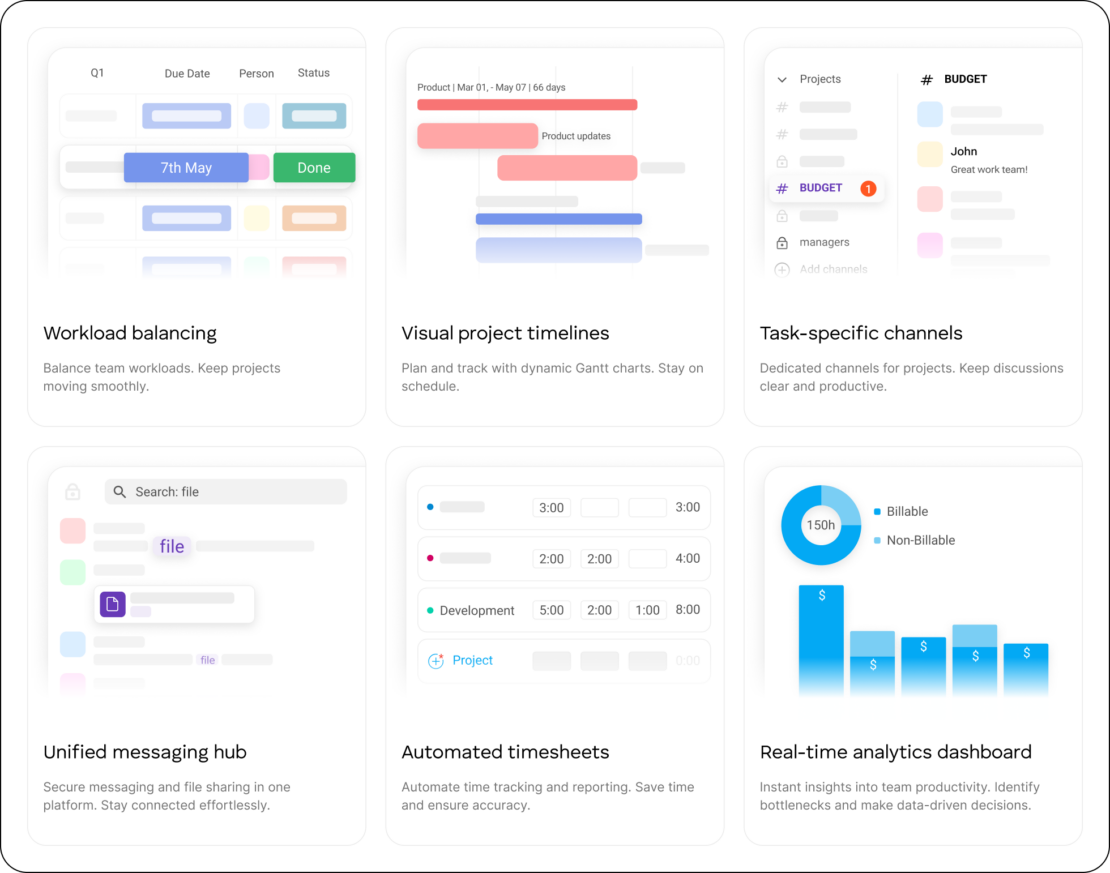
Task: Click the orange notification badge on BUDGET
Action: click(x=868, y=188)
